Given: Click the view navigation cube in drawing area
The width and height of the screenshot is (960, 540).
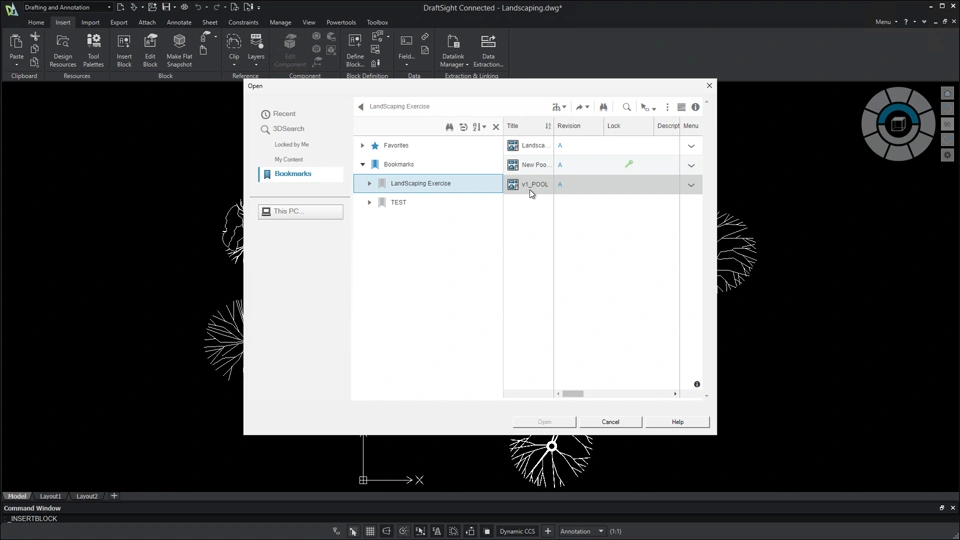Looking at the screenshot, I should (898, 124).
